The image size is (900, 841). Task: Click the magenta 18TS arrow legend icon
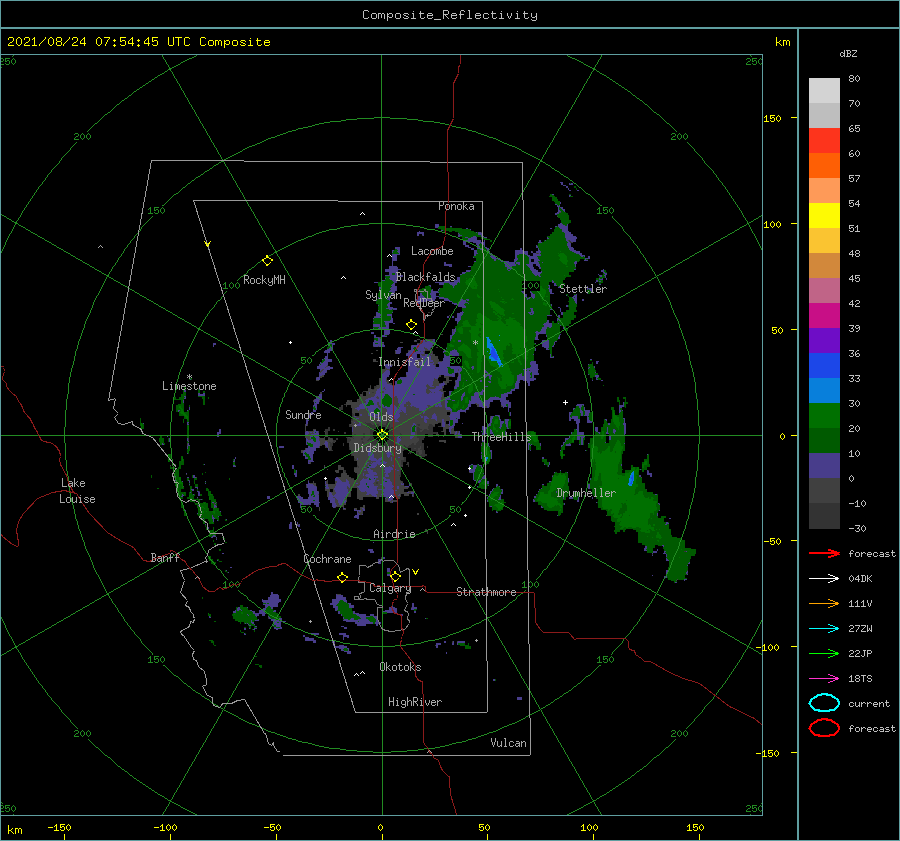(x=824, y=679)
